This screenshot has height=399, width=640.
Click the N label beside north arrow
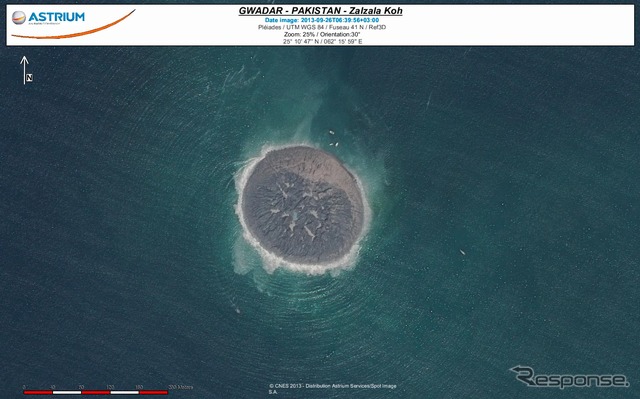pos(29,78)
